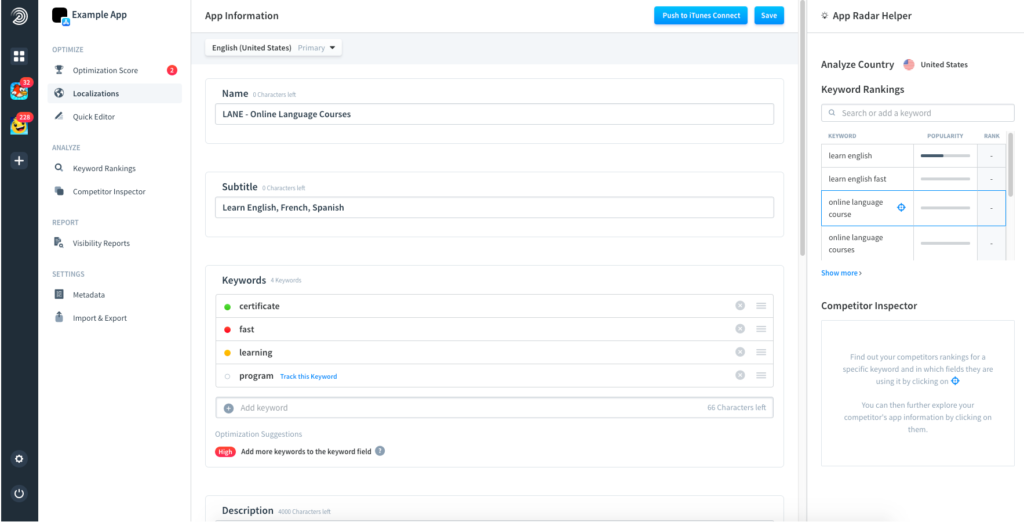Click the United States flag icon

(908, 65)
